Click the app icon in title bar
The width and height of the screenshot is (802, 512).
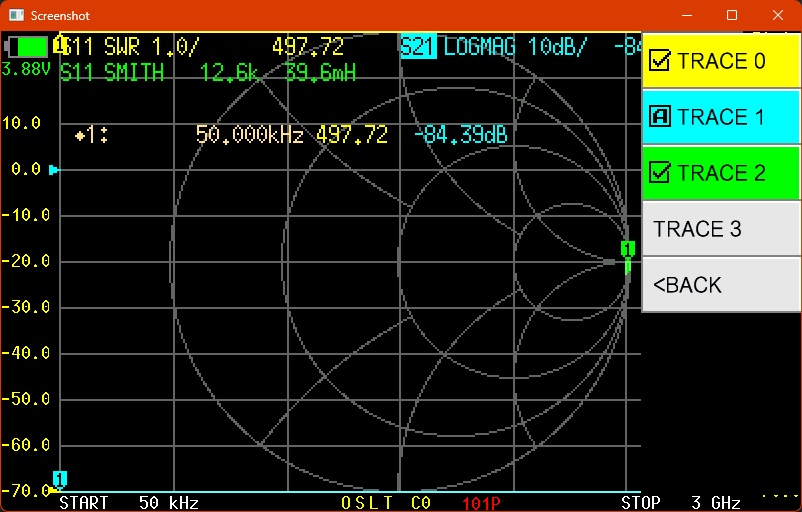coord(16,16)
